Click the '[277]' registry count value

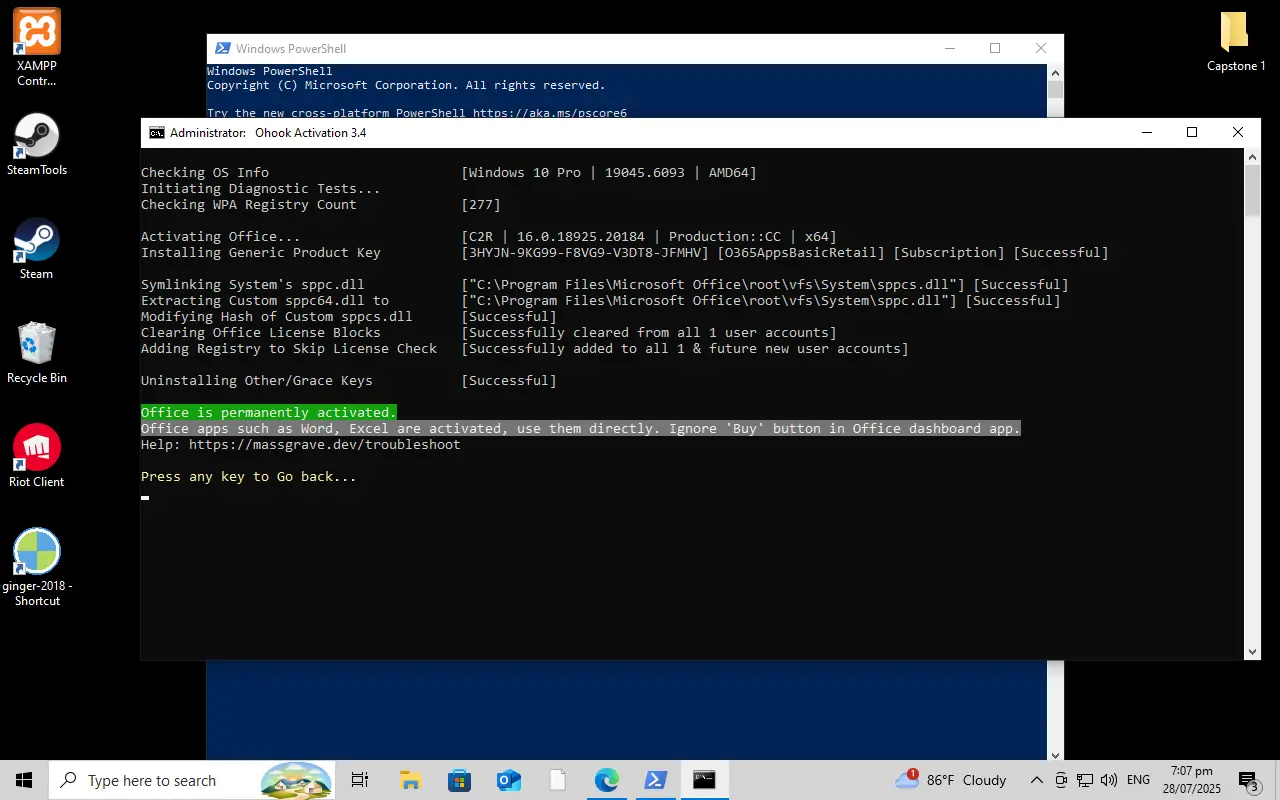tap(481, 204)
